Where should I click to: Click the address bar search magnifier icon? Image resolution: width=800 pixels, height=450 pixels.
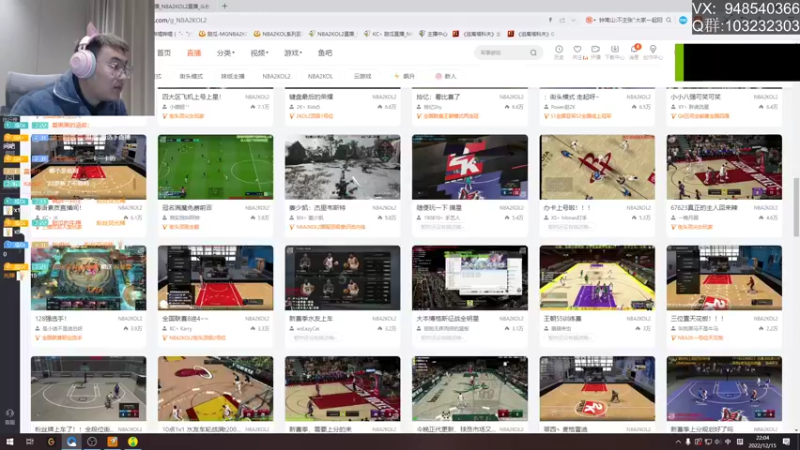[668, 20]
